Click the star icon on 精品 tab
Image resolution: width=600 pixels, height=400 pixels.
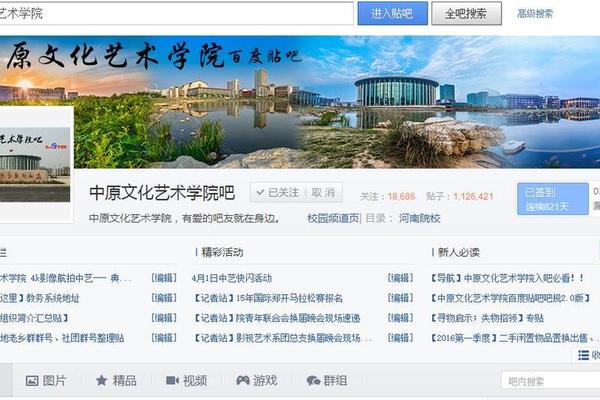[x=101, y=380]
